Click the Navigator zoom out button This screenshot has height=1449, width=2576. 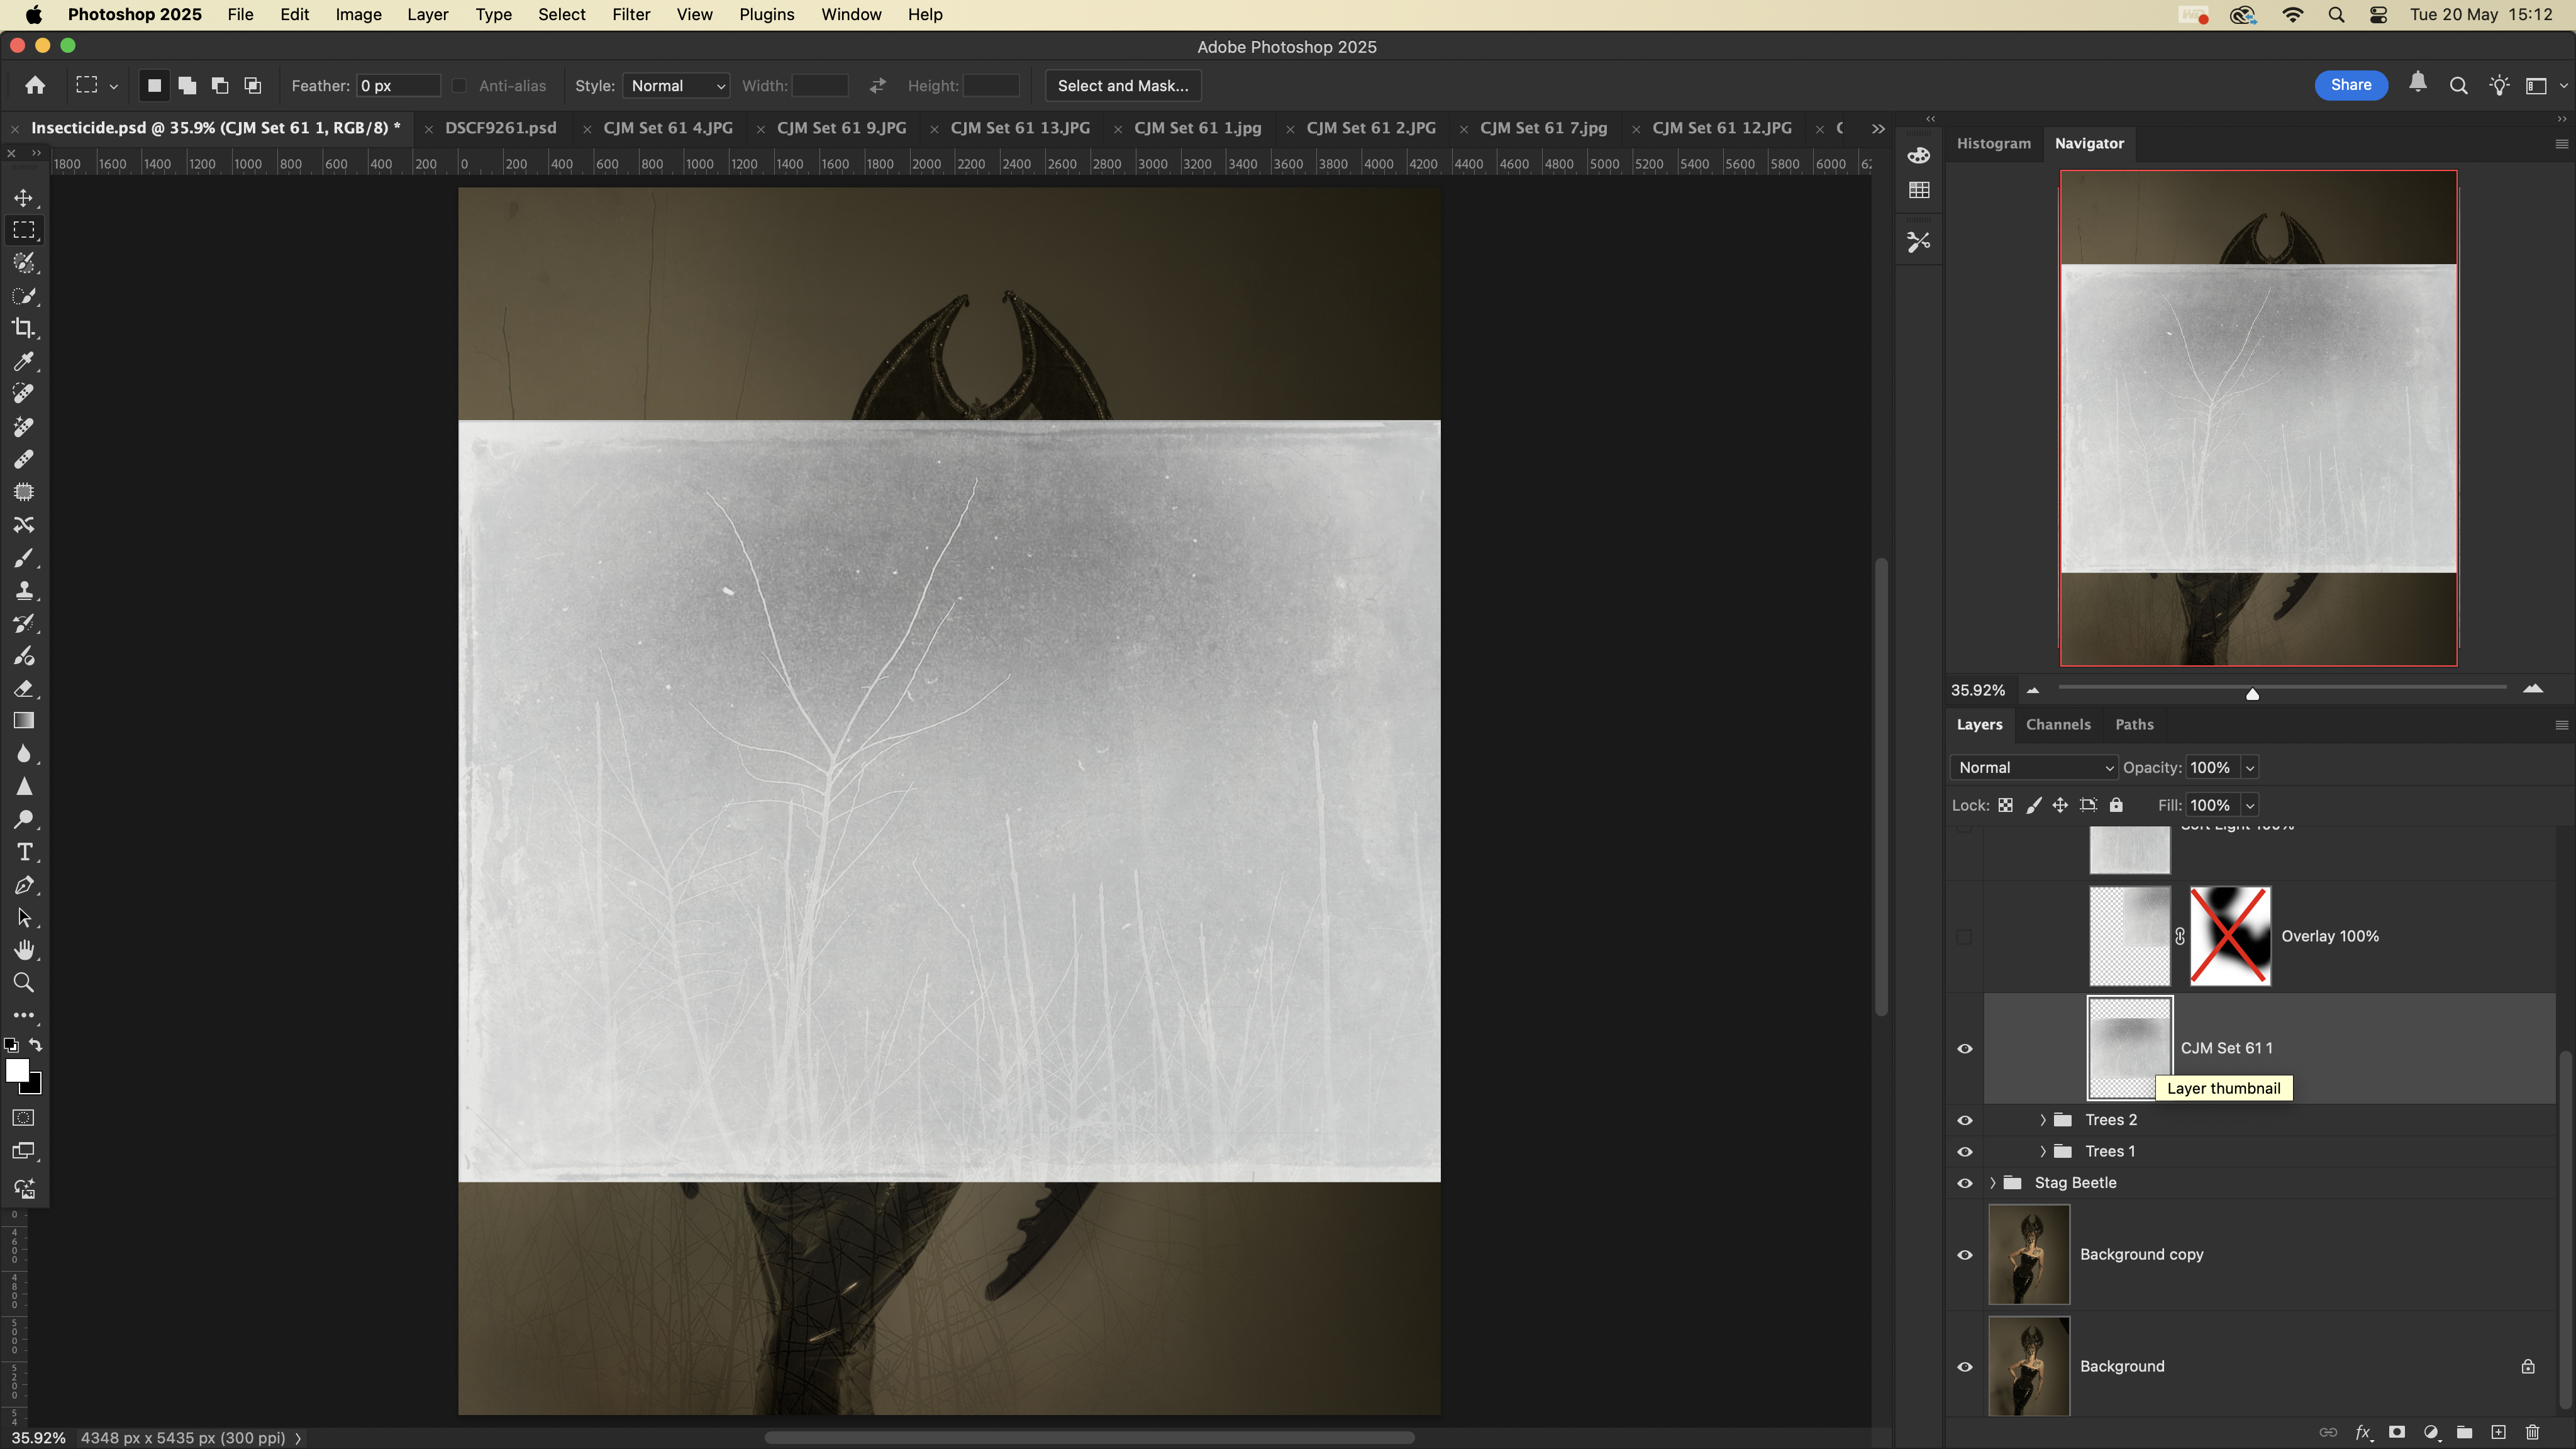click(2032, 690)
